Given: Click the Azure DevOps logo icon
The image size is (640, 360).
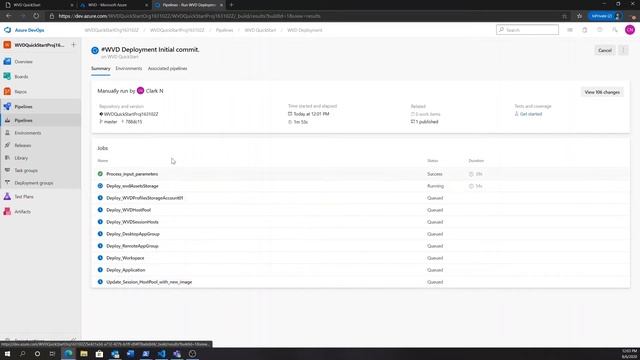Looking at the screenshot, I should coord(7,30).
